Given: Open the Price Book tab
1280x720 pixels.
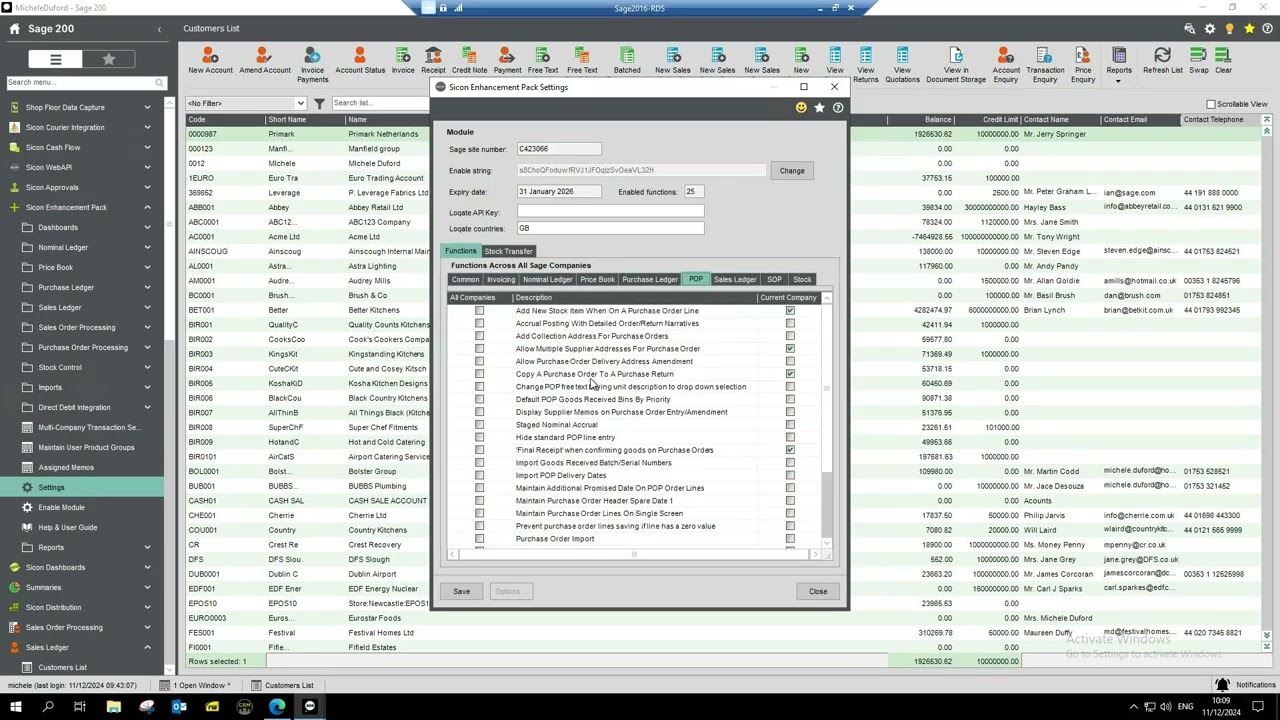Looking at the screenshot, I should (597, 280).
